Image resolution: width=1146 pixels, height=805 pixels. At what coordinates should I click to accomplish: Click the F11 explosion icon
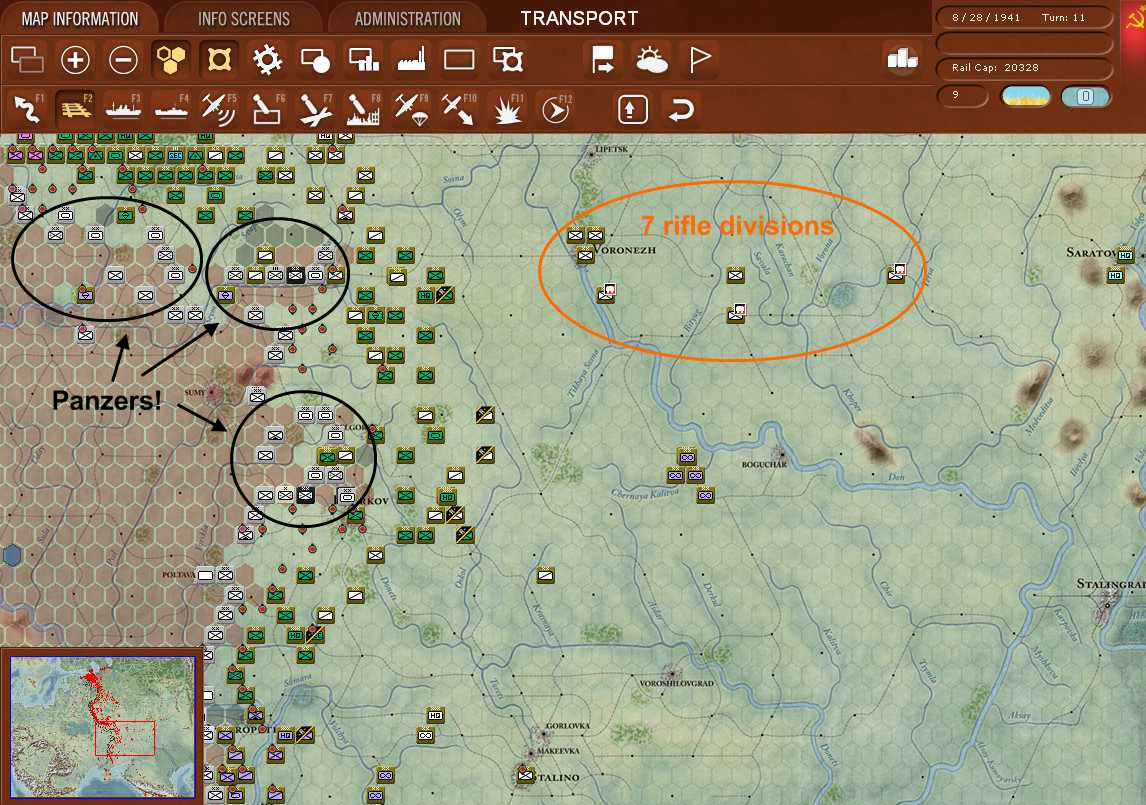(x=507, y=109)
